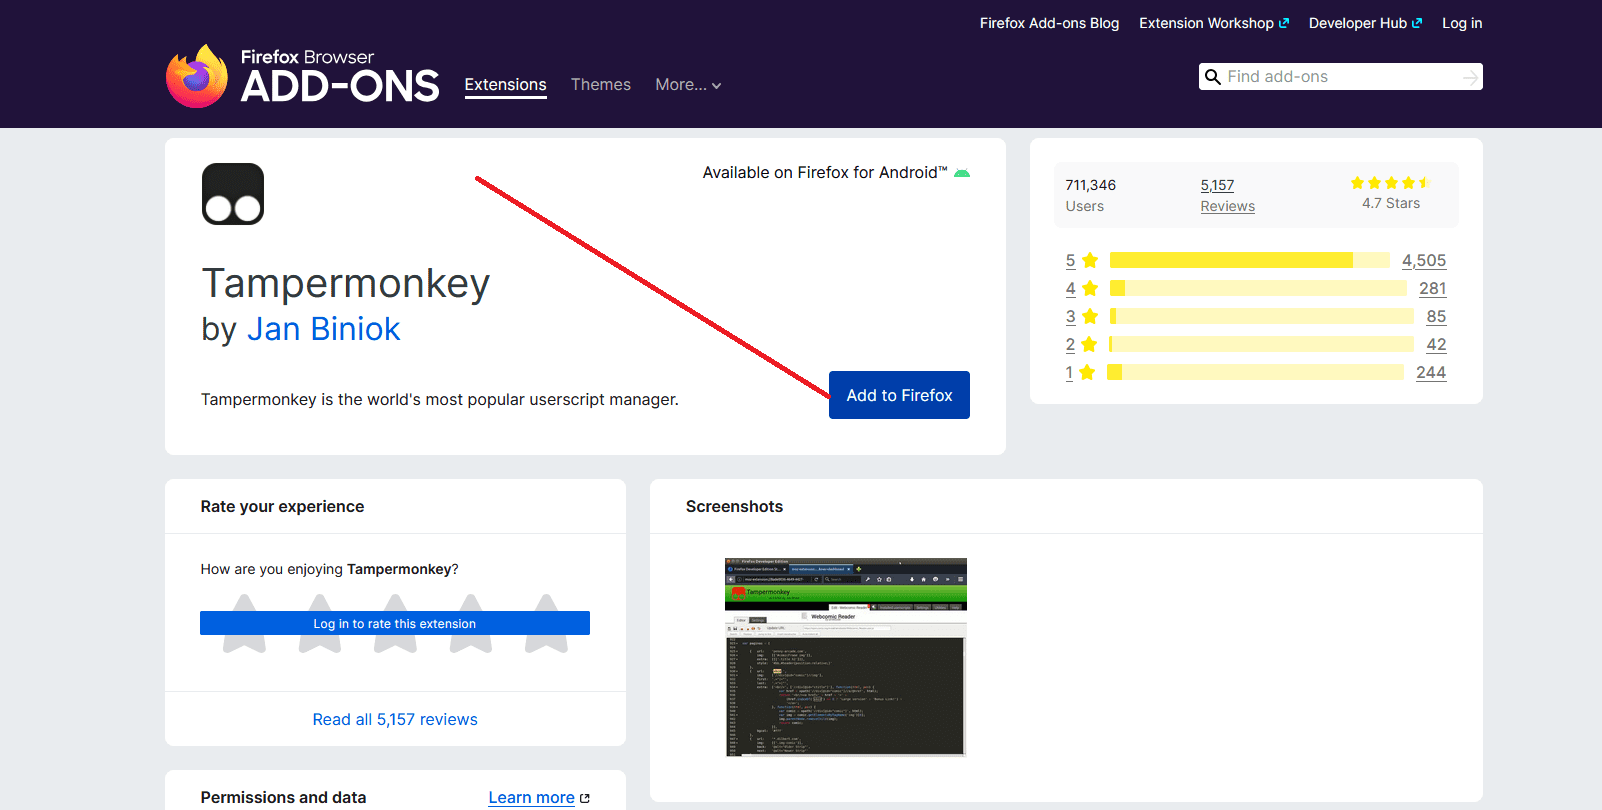The image size is (1602, 810).
Task: Select first star in rating widget
Action: 244,623
